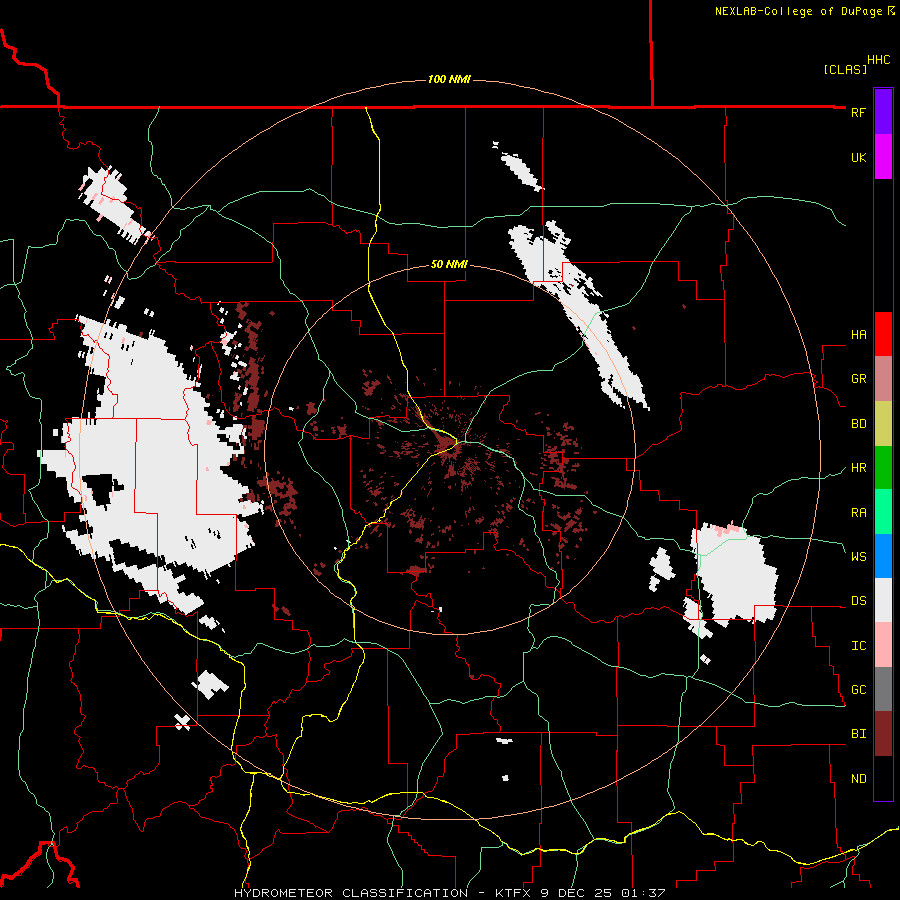
Task: Click the DS white legend swatch
Action: tap(883, 600)
